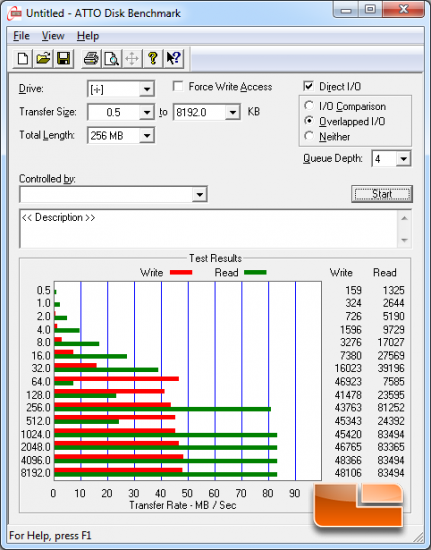Click the 8192.0 green read bar

[x=166, y=475]
